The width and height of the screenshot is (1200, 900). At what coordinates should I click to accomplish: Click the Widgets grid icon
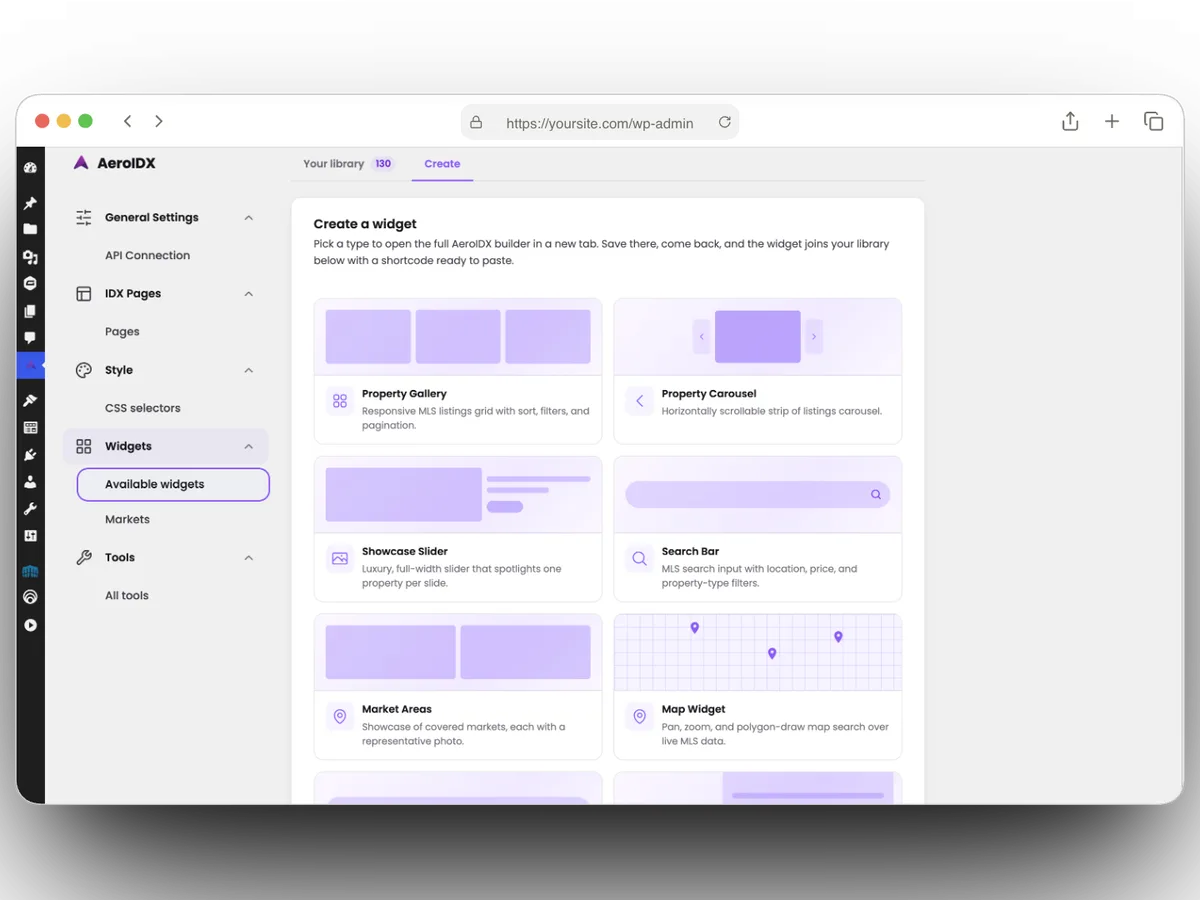(x=84, y=446)
